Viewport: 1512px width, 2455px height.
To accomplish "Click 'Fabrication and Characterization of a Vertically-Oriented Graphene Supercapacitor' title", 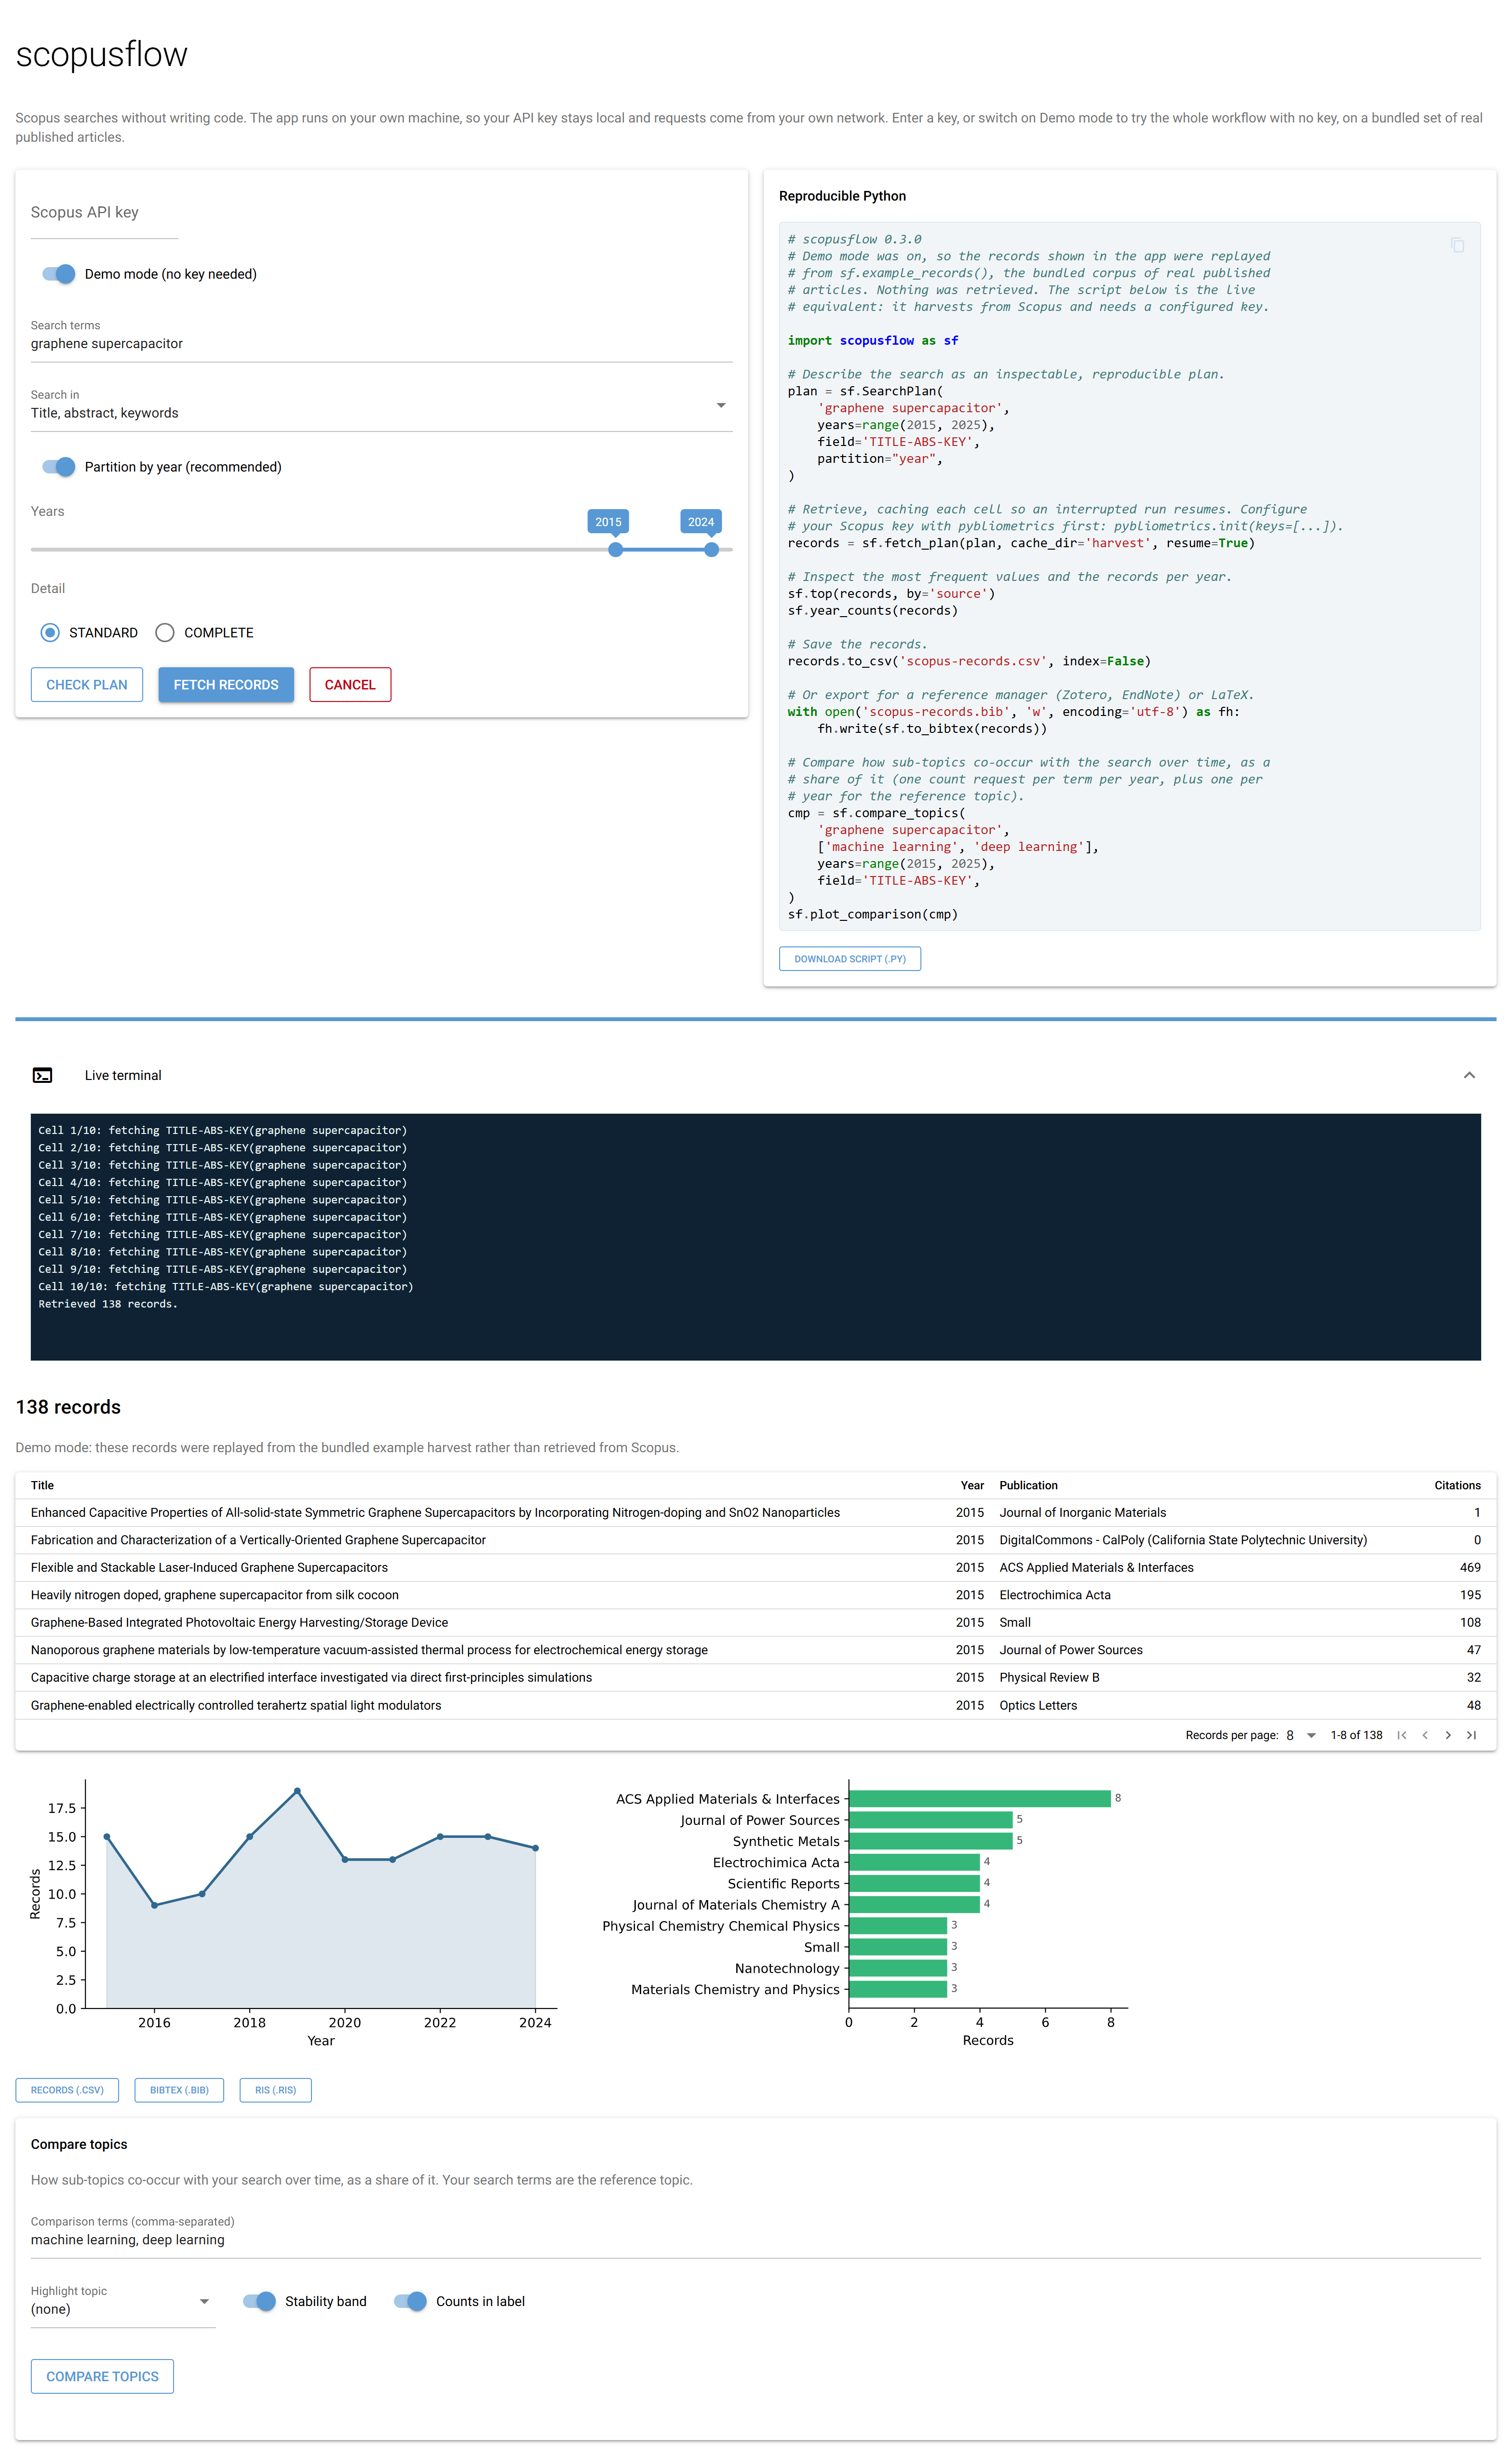I will pyautogui.click(x=258, y=1540).
